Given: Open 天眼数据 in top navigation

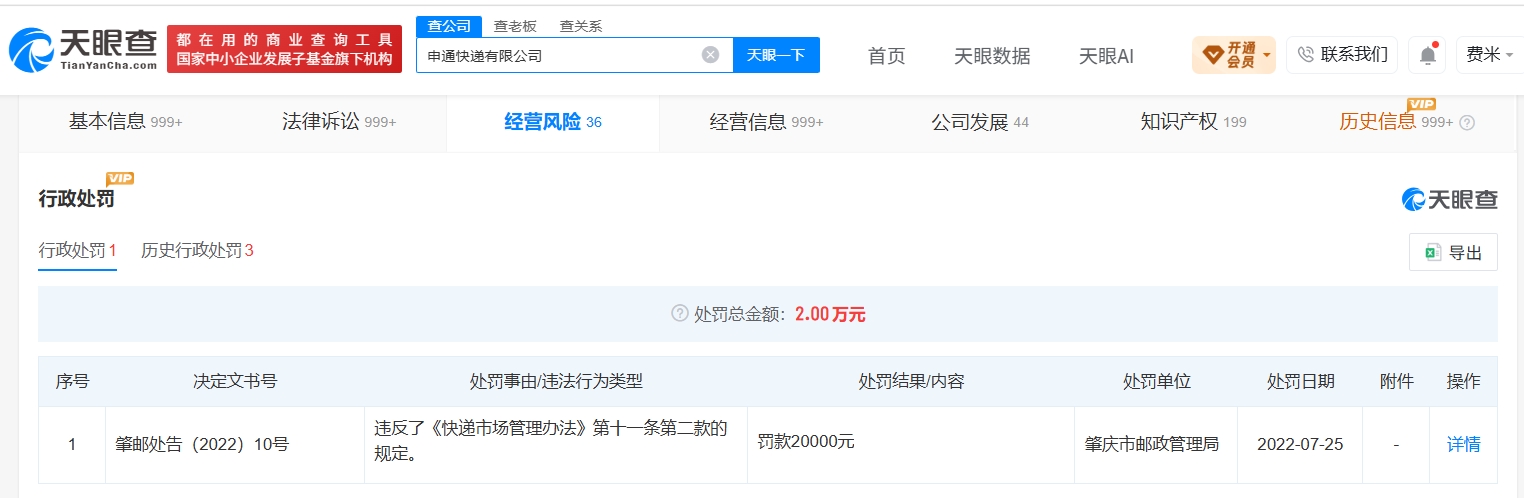Looking at the screenshot, I should pyautogui.click(x=992, y=56).
